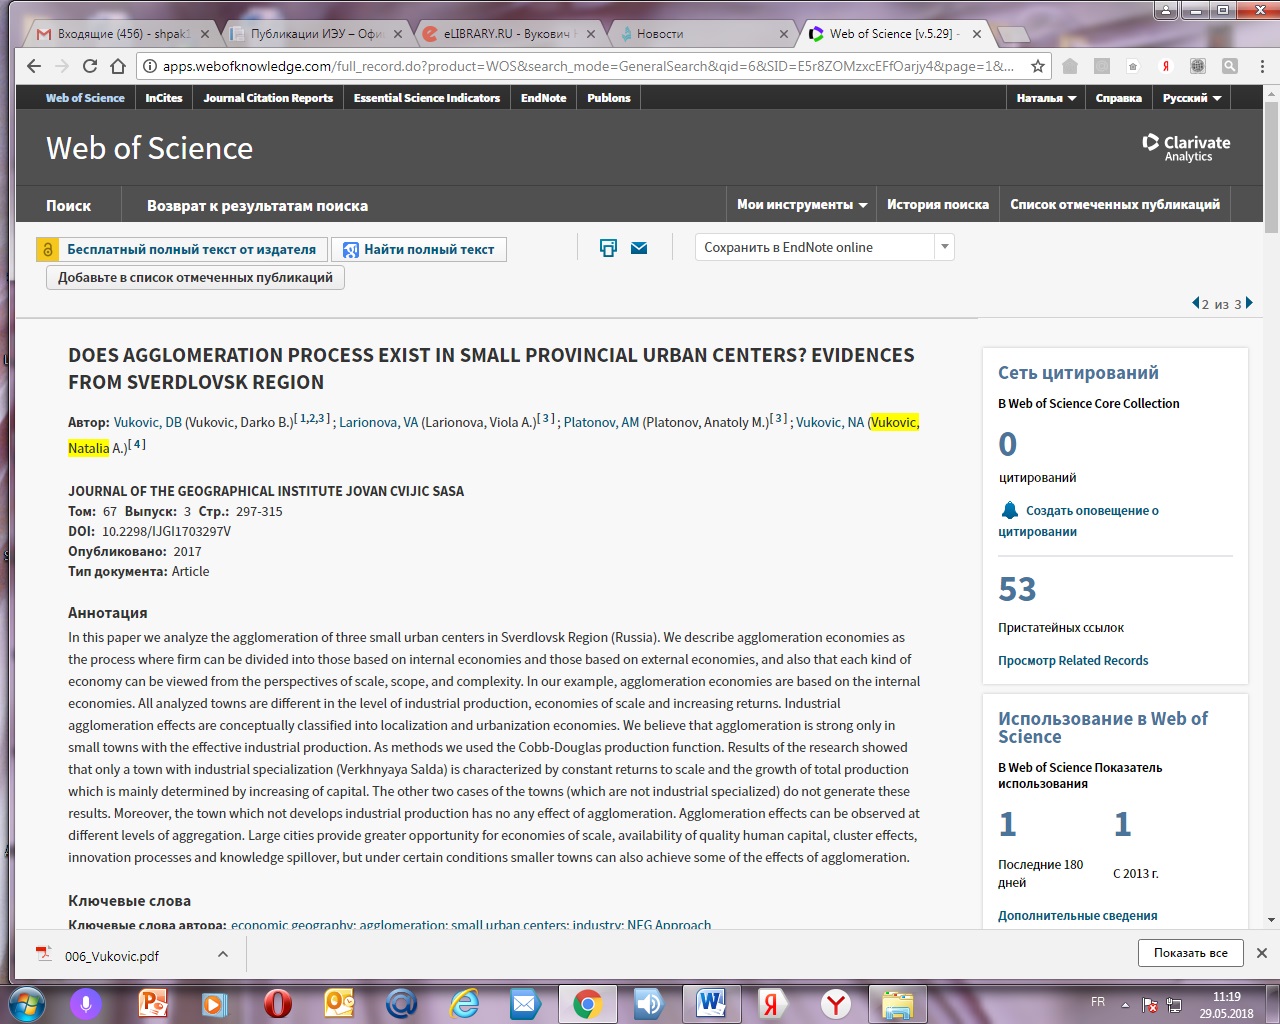
Task: Click the email record envelope icon
Action: (639, 248)
